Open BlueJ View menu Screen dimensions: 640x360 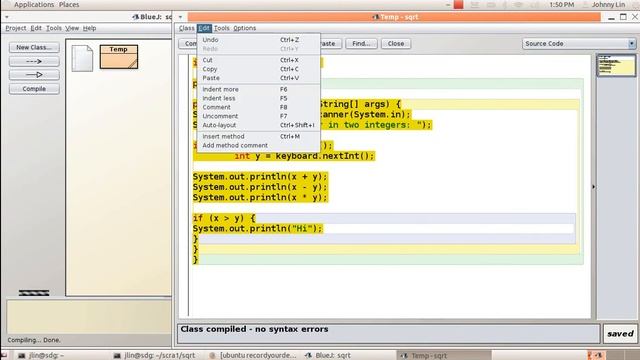72,28
